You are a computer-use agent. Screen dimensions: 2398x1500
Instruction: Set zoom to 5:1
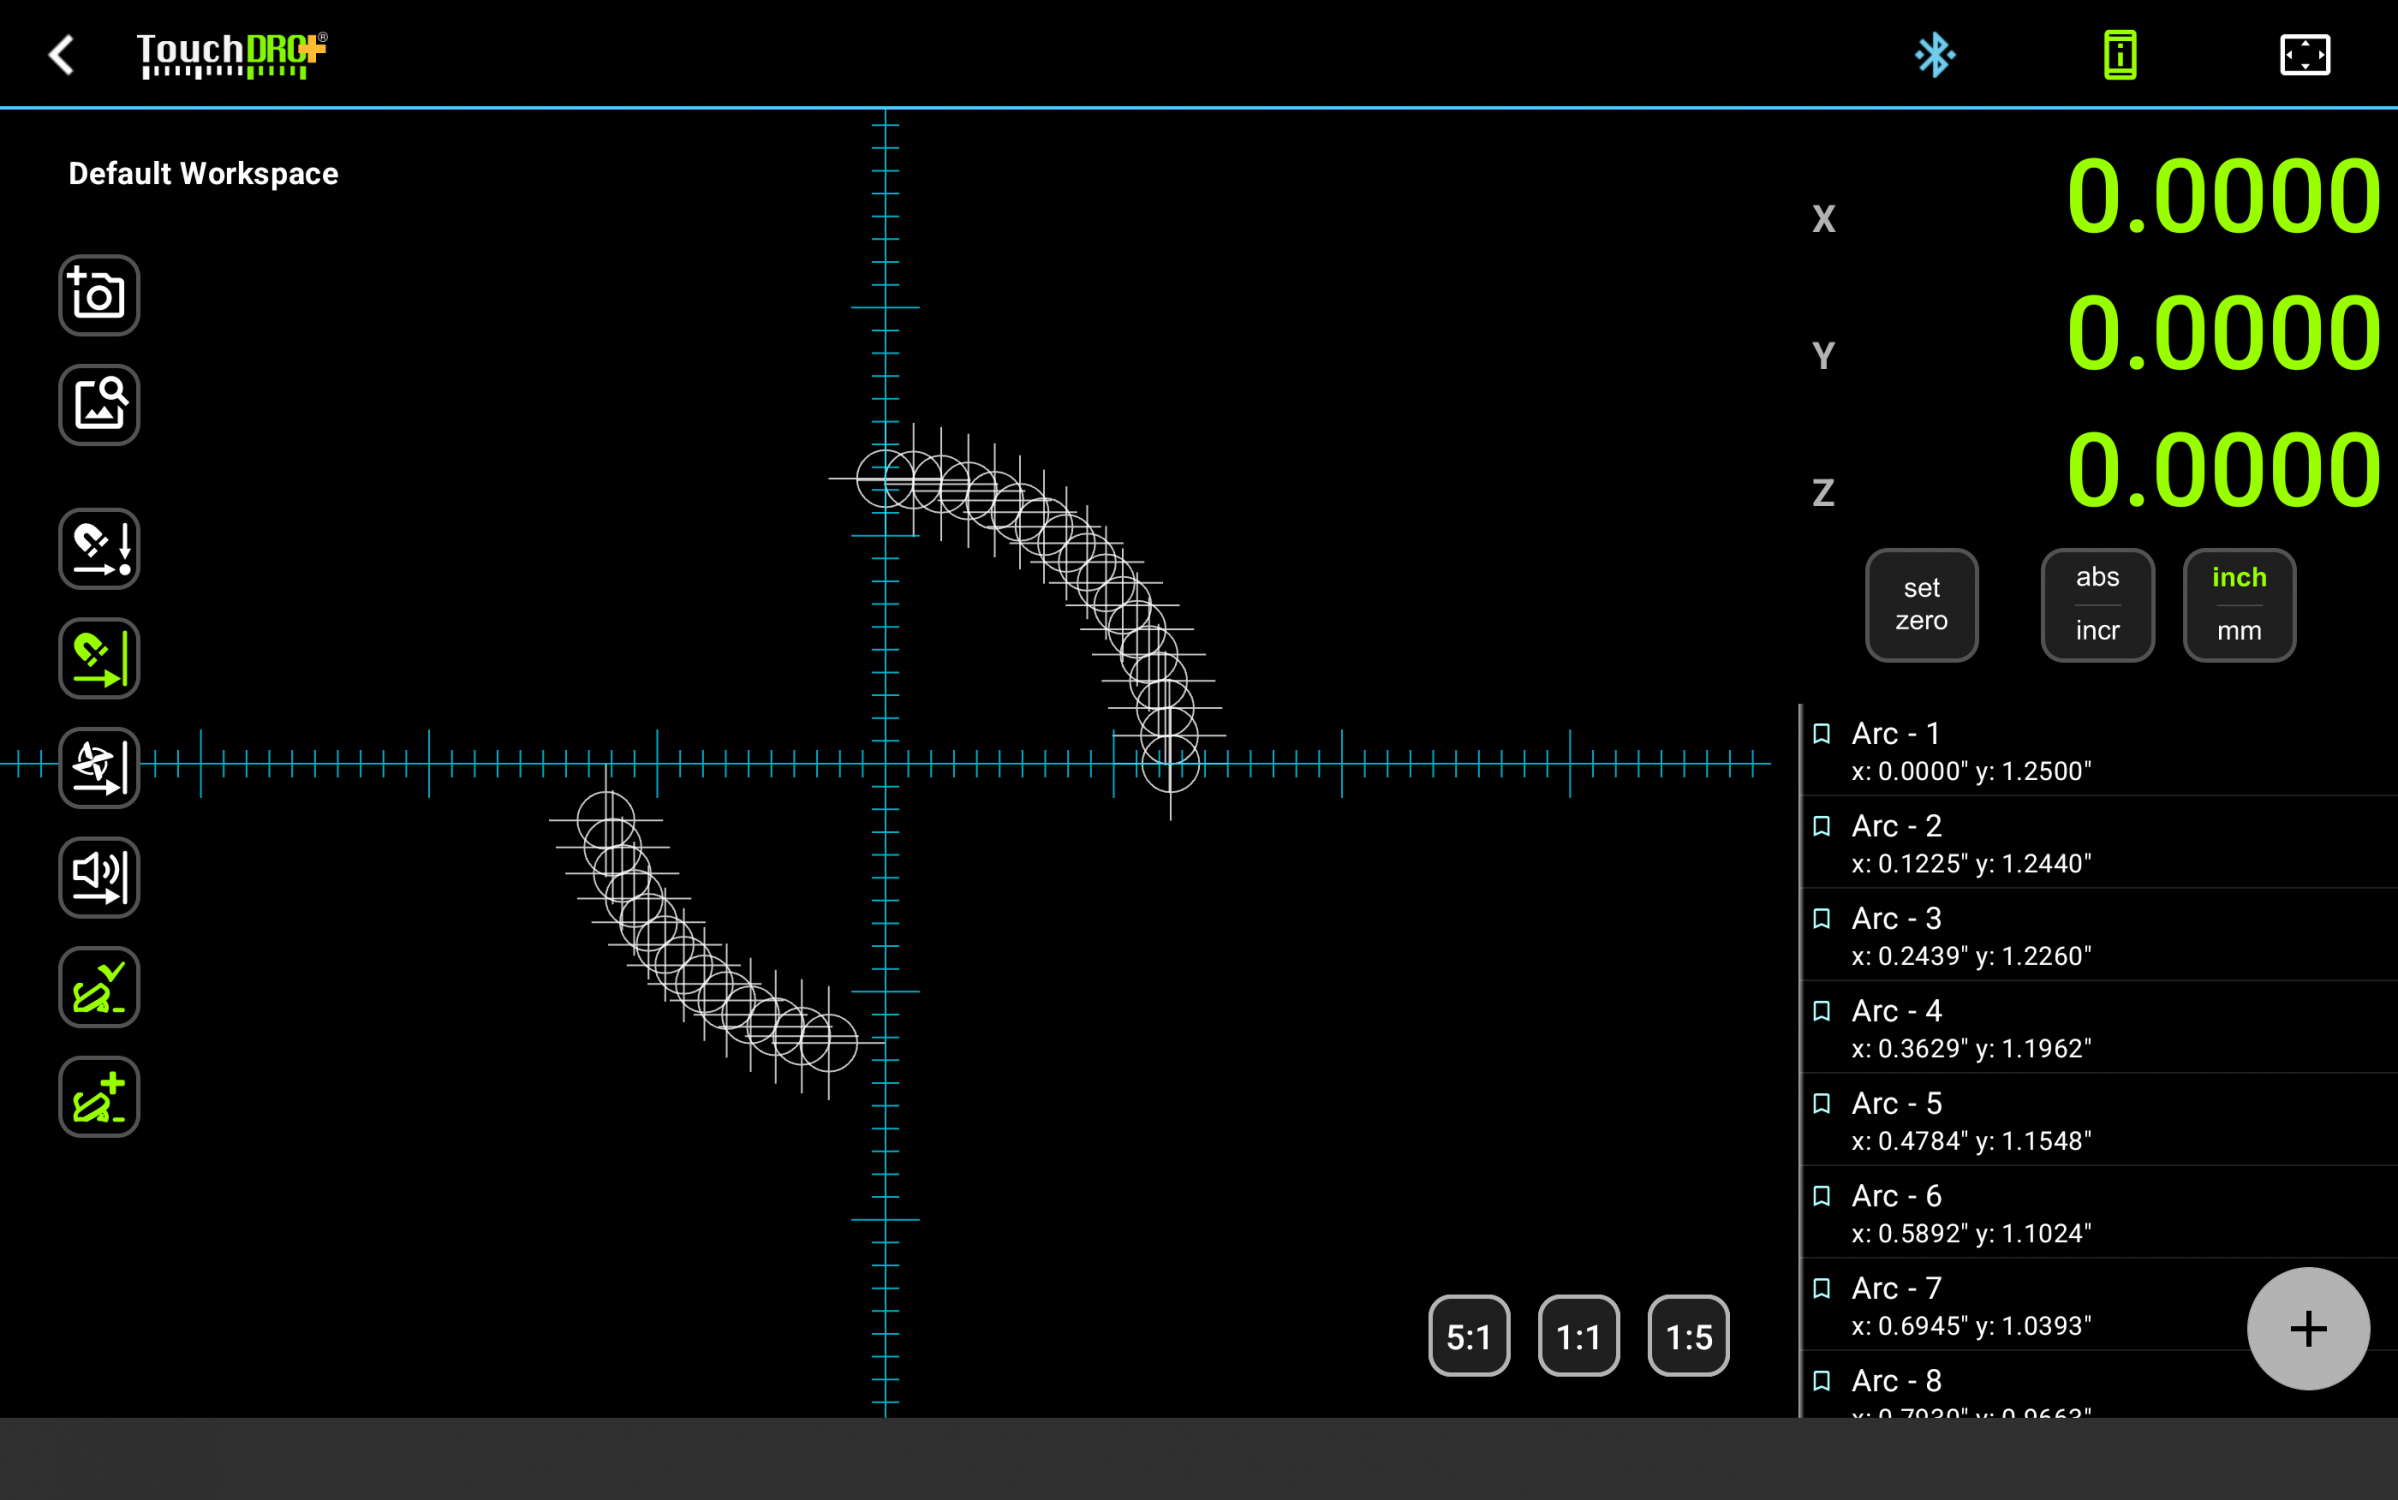1469,1336
